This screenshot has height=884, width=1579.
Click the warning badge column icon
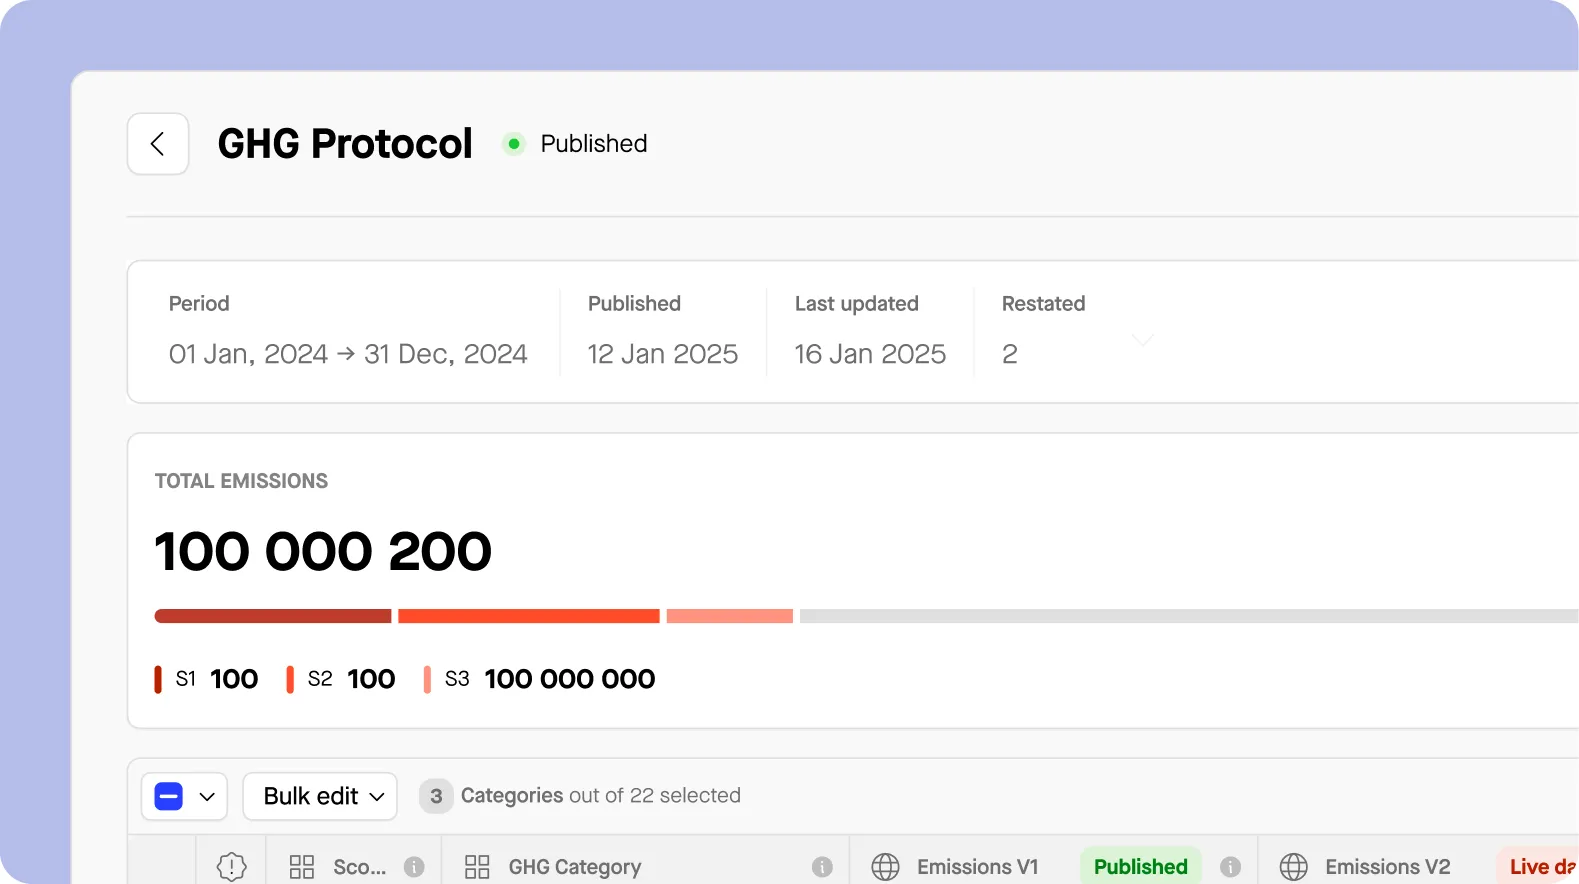pos(231,866)
